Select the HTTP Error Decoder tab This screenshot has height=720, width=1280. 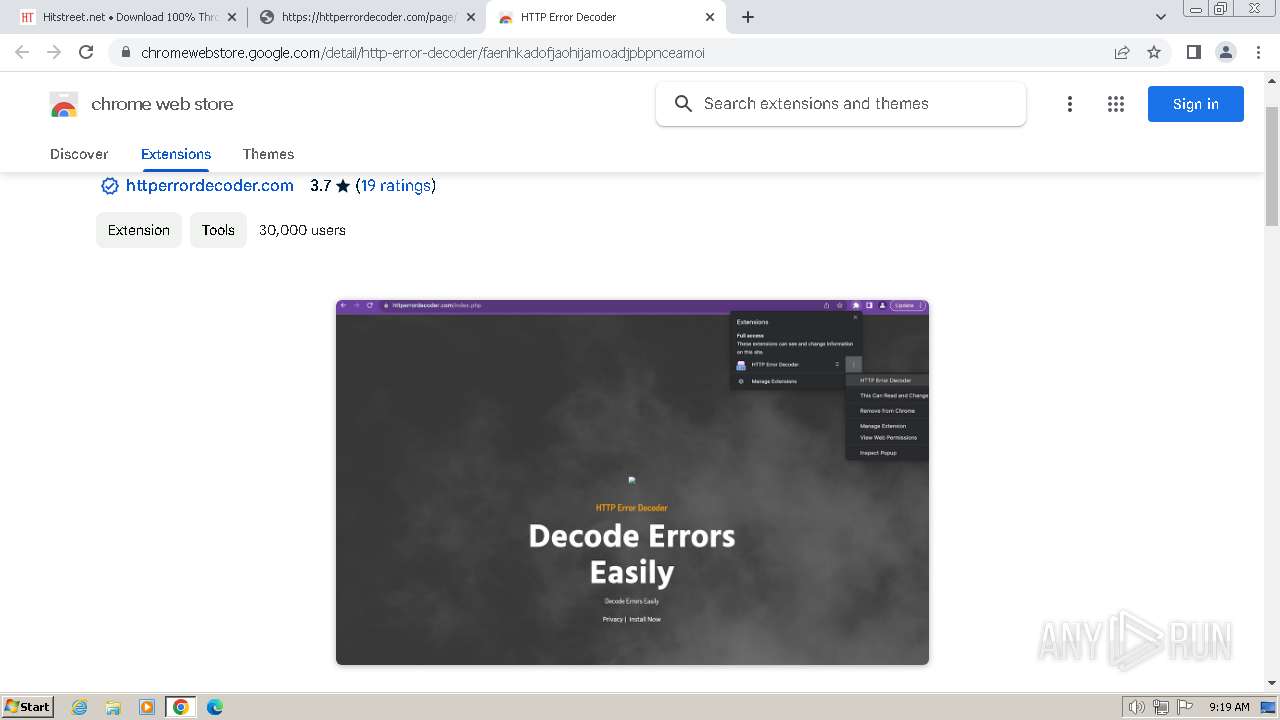(x=605, y=17)
